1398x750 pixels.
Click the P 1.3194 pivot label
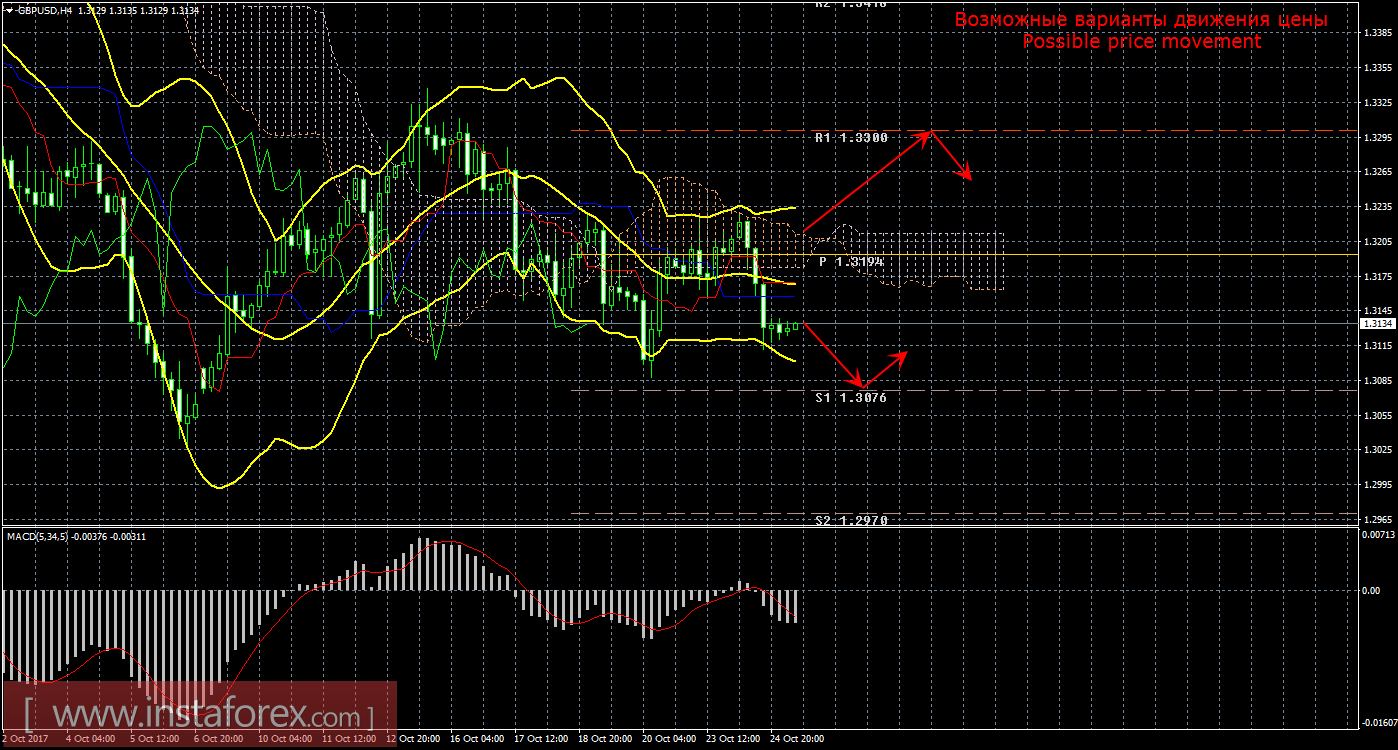[851, 261]
